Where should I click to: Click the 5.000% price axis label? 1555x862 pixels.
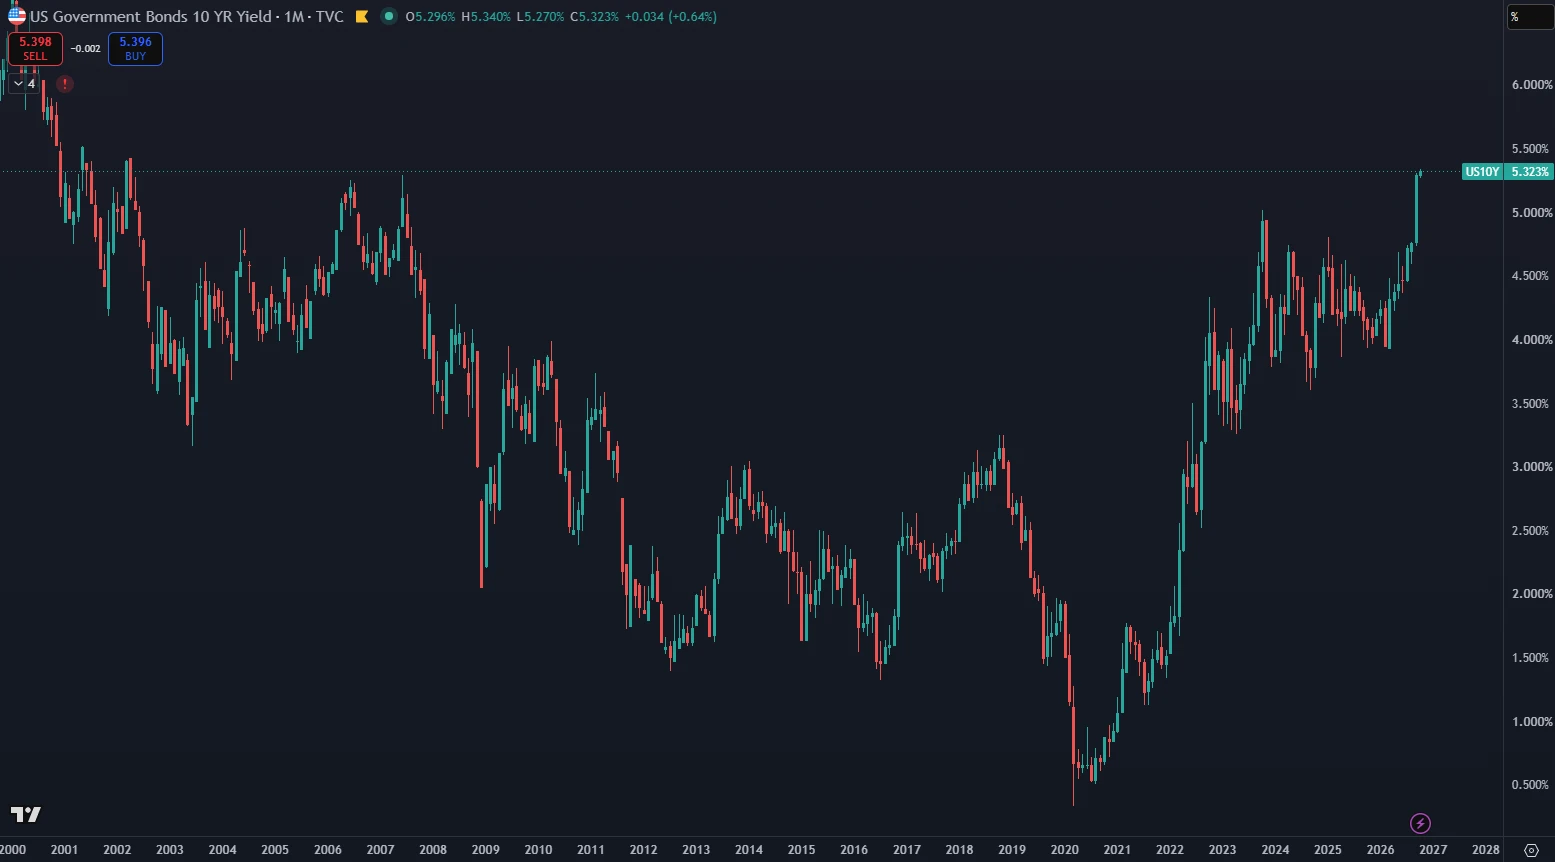tap(1532, 213)
